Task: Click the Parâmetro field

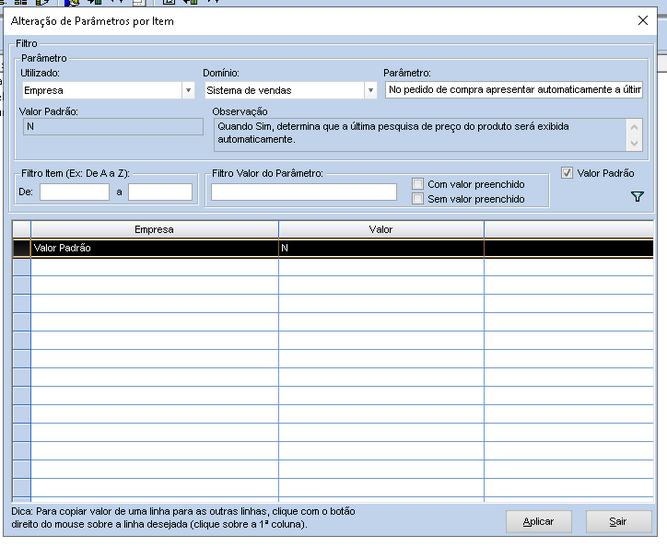Action: (x=513, y=90)
